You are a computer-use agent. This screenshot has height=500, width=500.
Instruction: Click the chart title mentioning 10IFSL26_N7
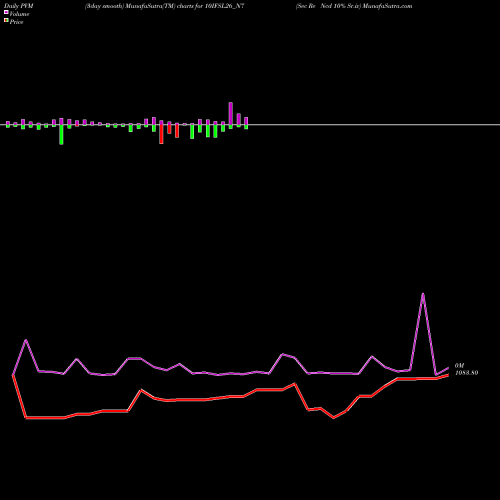[x=164, y=6]
